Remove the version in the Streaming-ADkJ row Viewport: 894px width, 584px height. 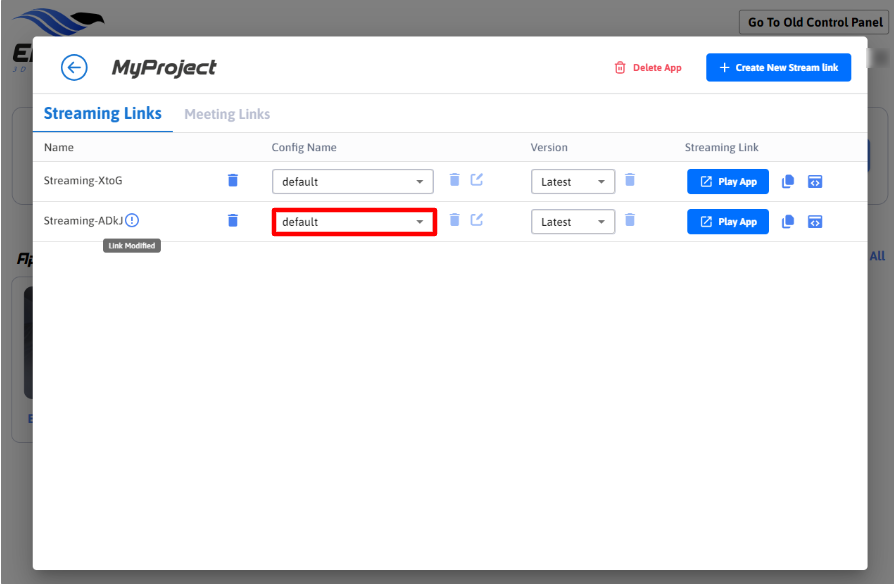630,220
